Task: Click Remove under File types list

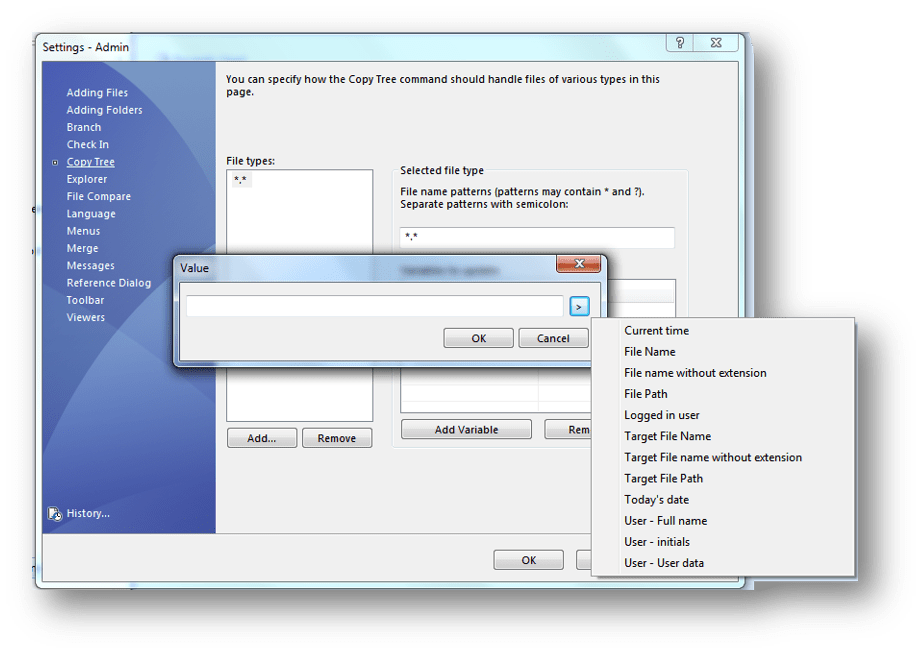Action: tap(337, 438)
